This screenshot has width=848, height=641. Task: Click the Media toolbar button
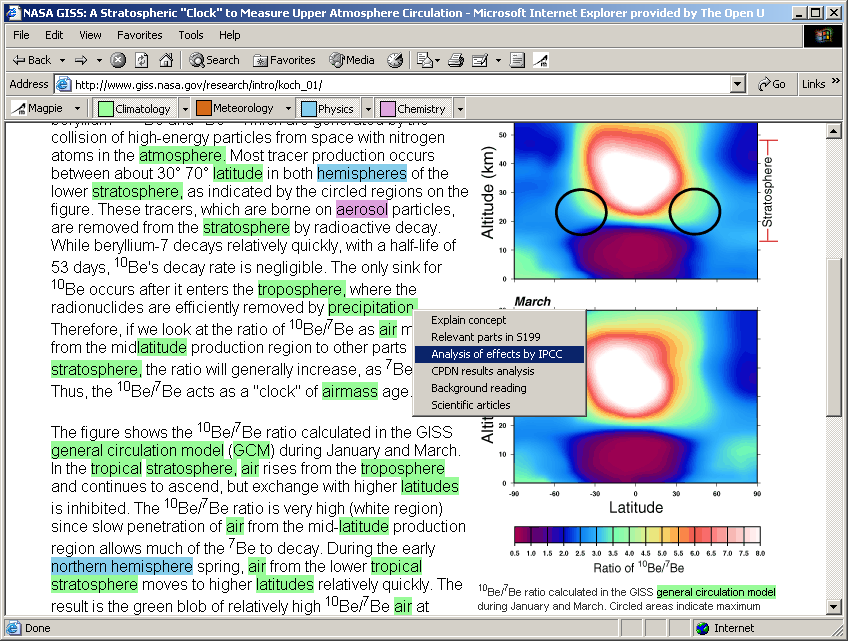[x=352, y=60]
